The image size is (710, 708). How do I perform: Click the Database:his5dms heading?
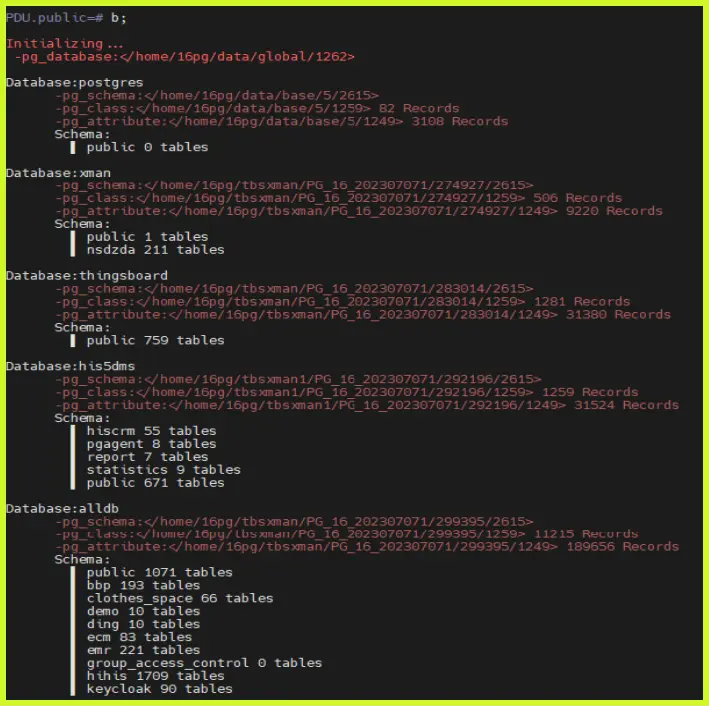[x=71, y=366]
